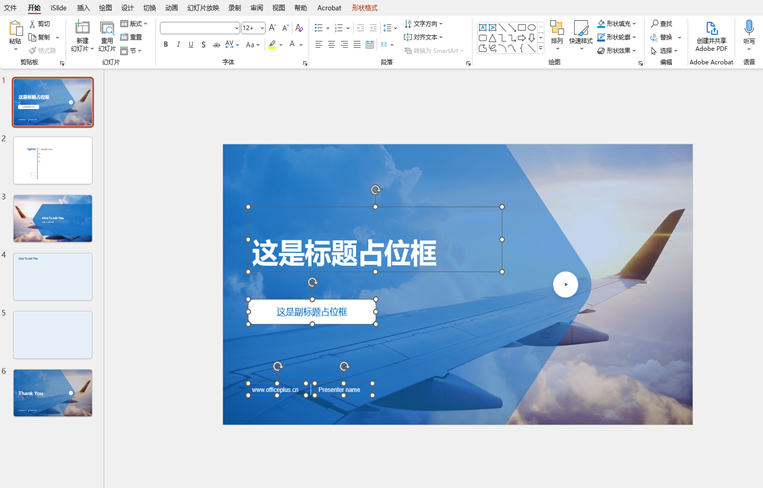Toggle Bold formatting

(x=166, y=44)
